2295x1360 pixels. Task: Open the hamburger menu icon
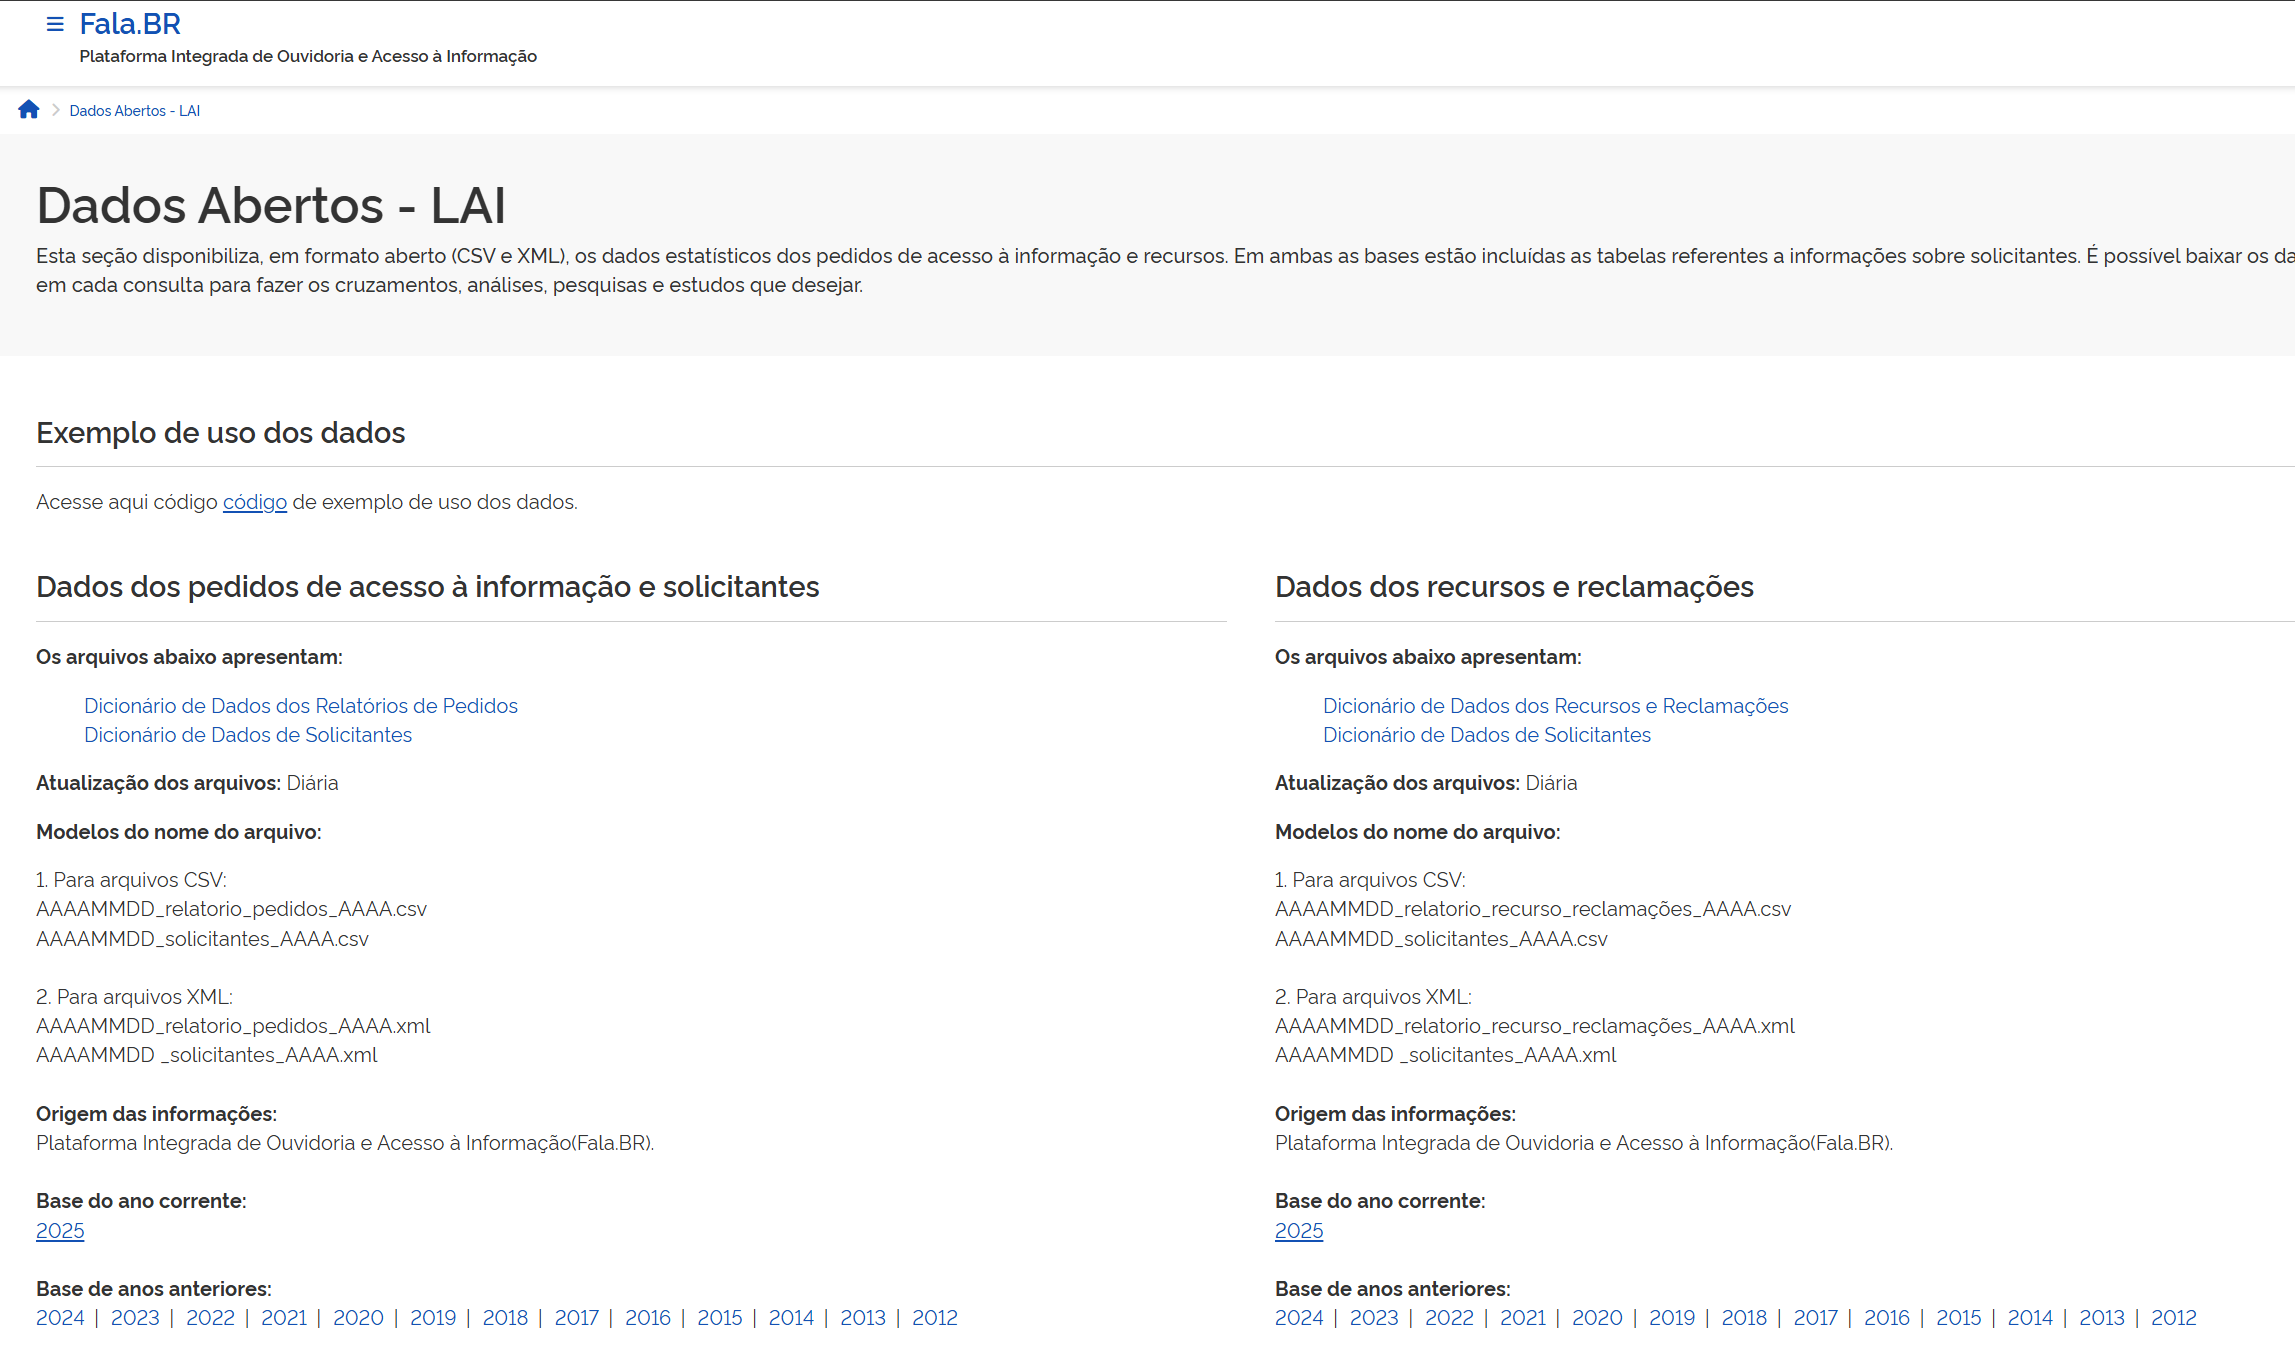tap(55, 24)
